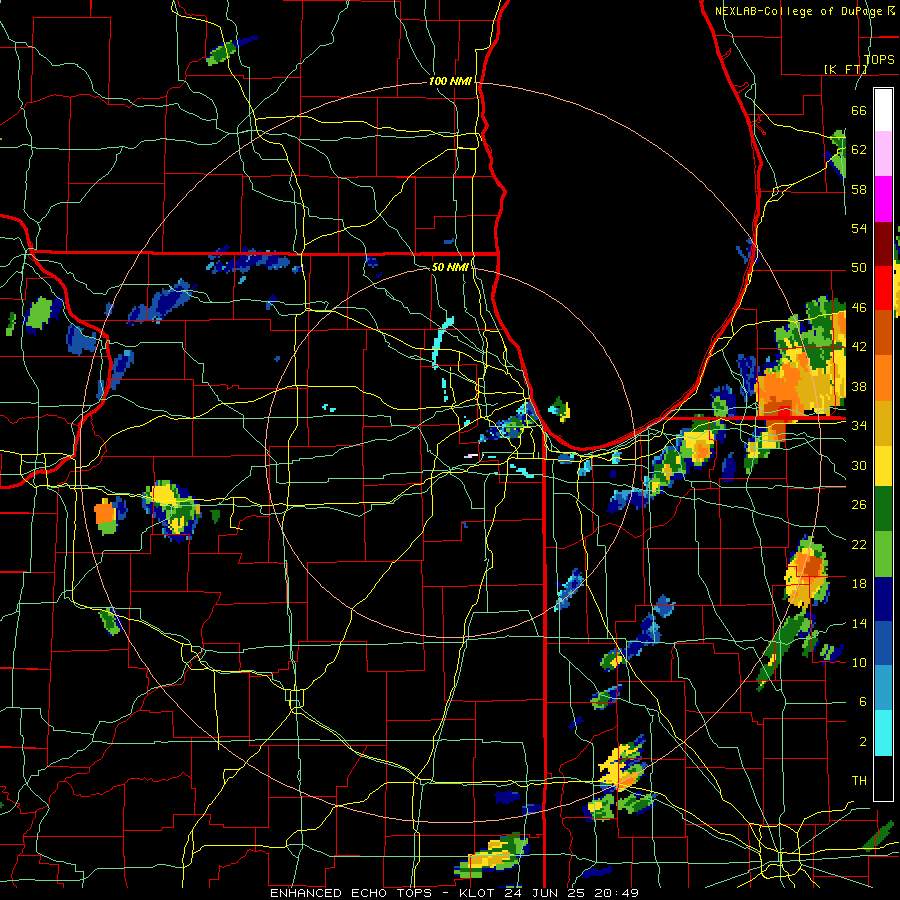Image resolution: width=900 pixels, height=900 pixels.
Task: Click the 10 value in the legend
Action: 859,662
